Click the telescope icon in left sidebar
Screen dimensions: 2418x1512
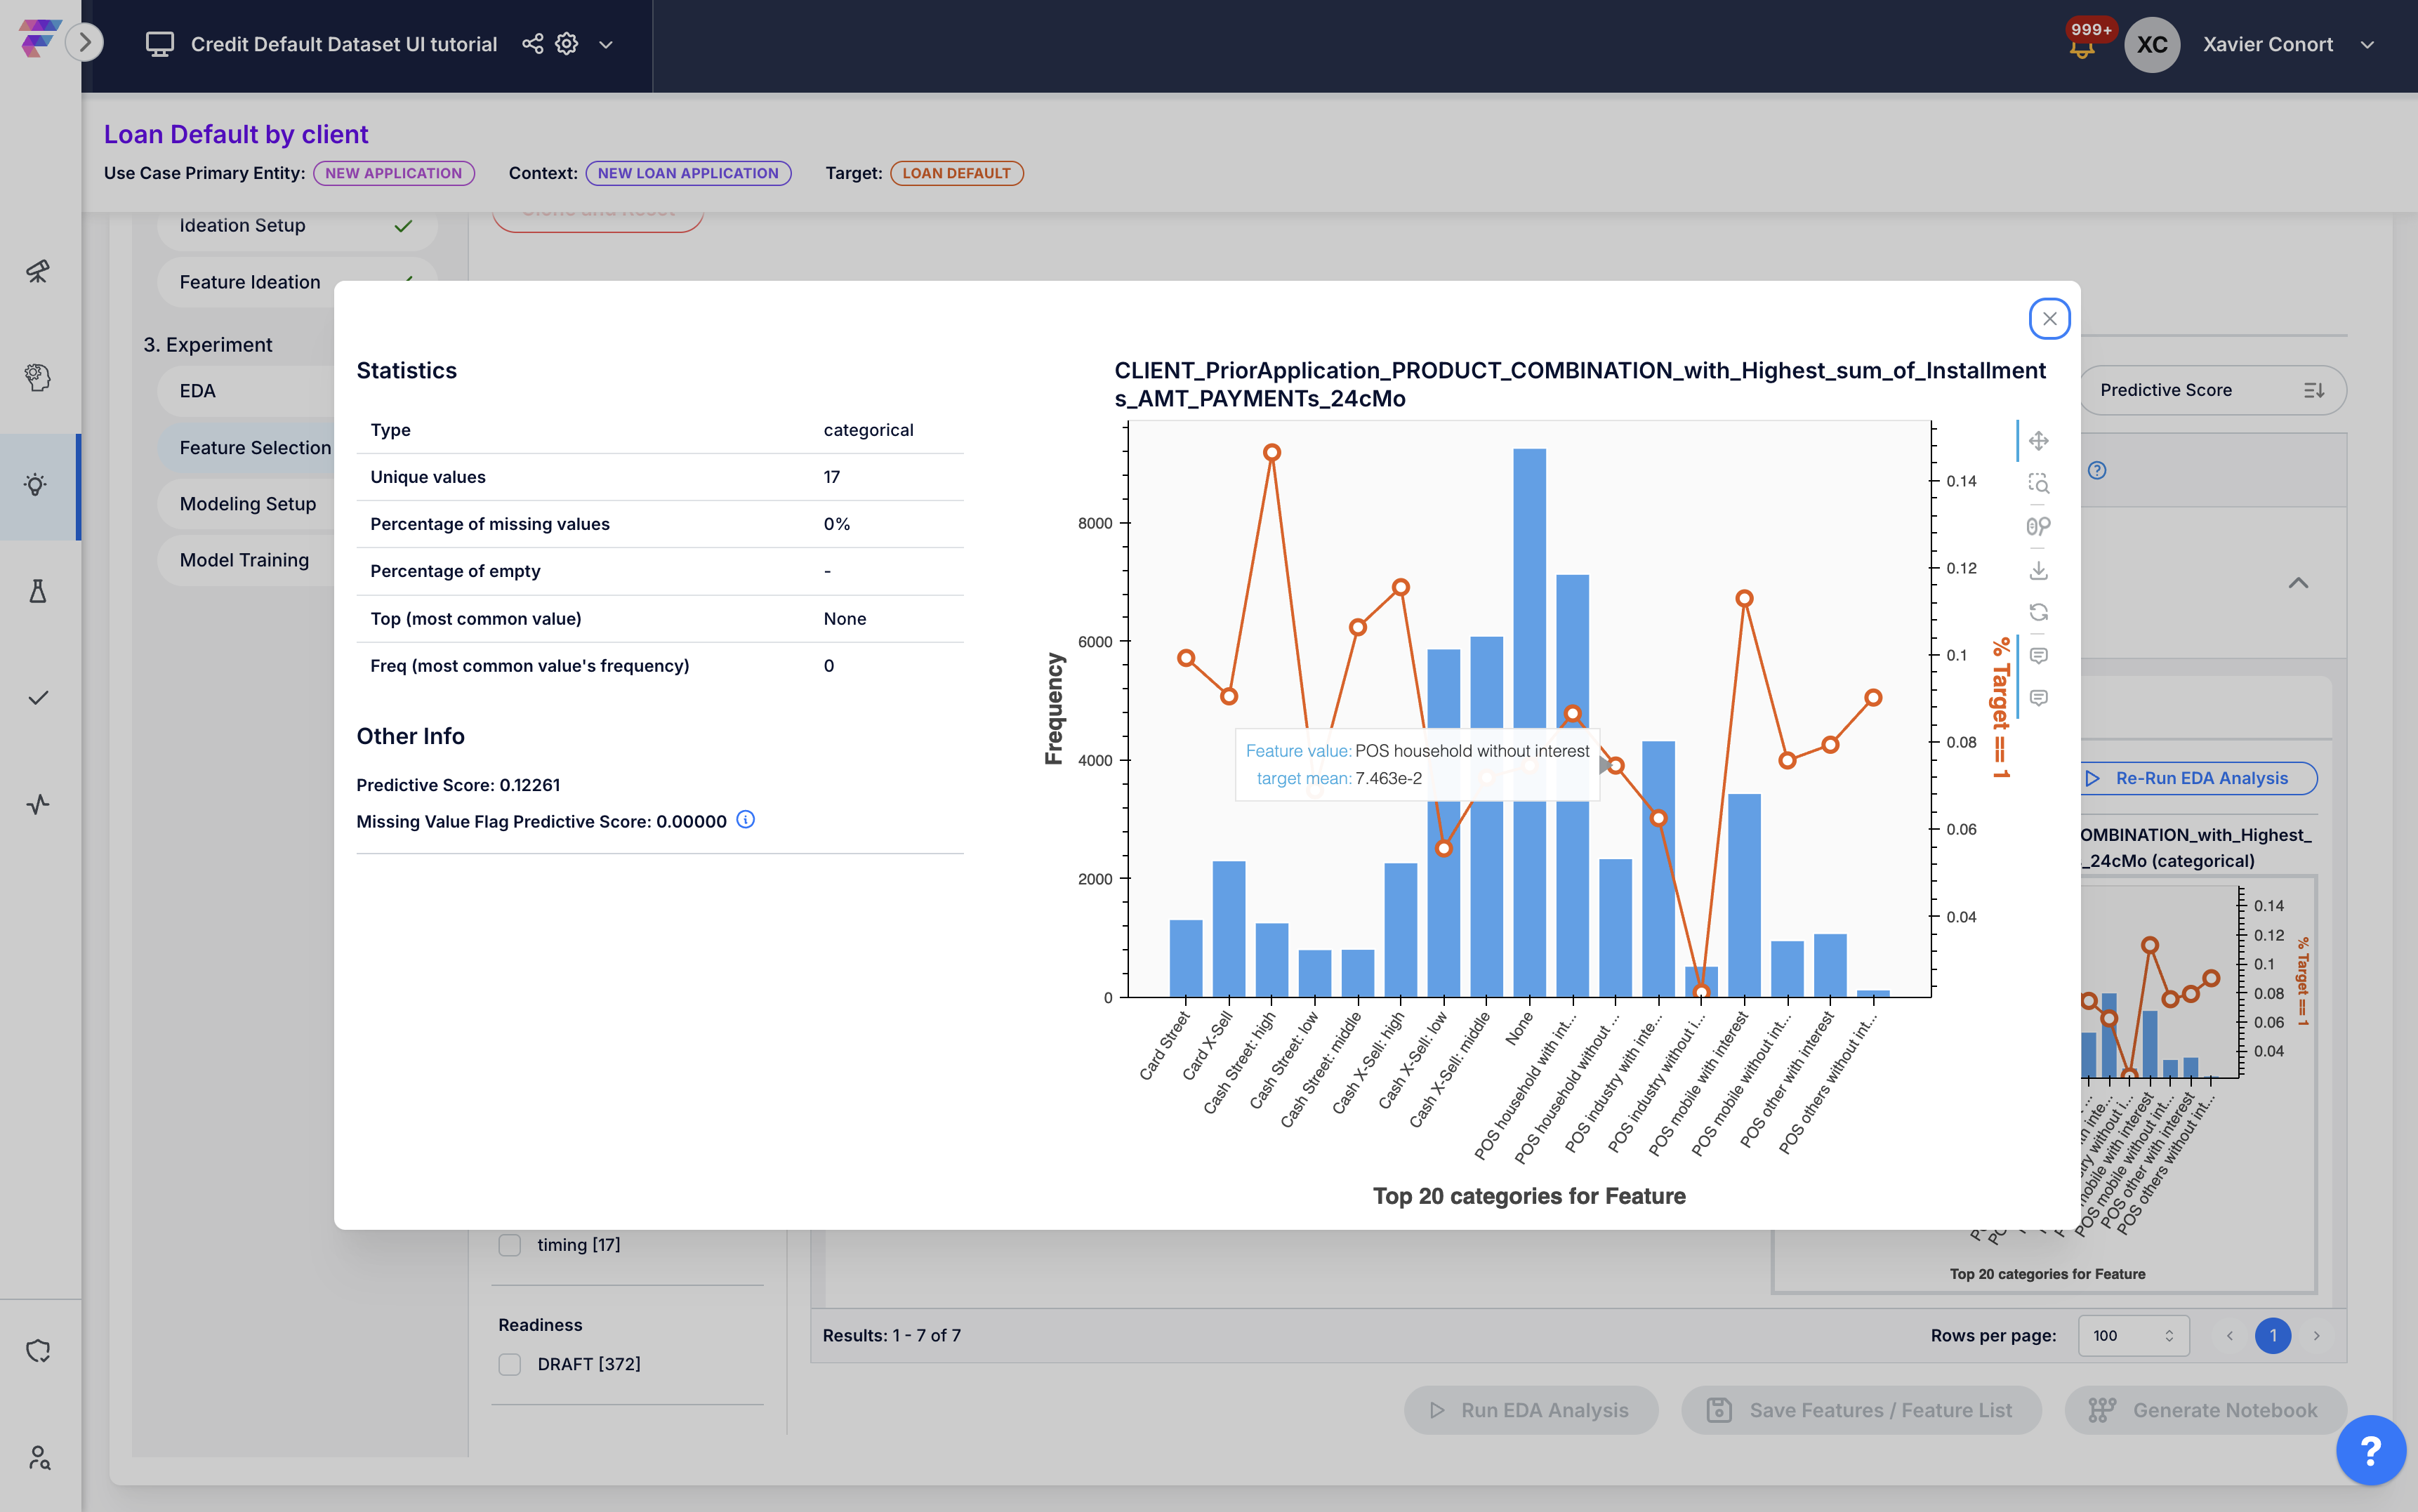[x=38, y=271]
